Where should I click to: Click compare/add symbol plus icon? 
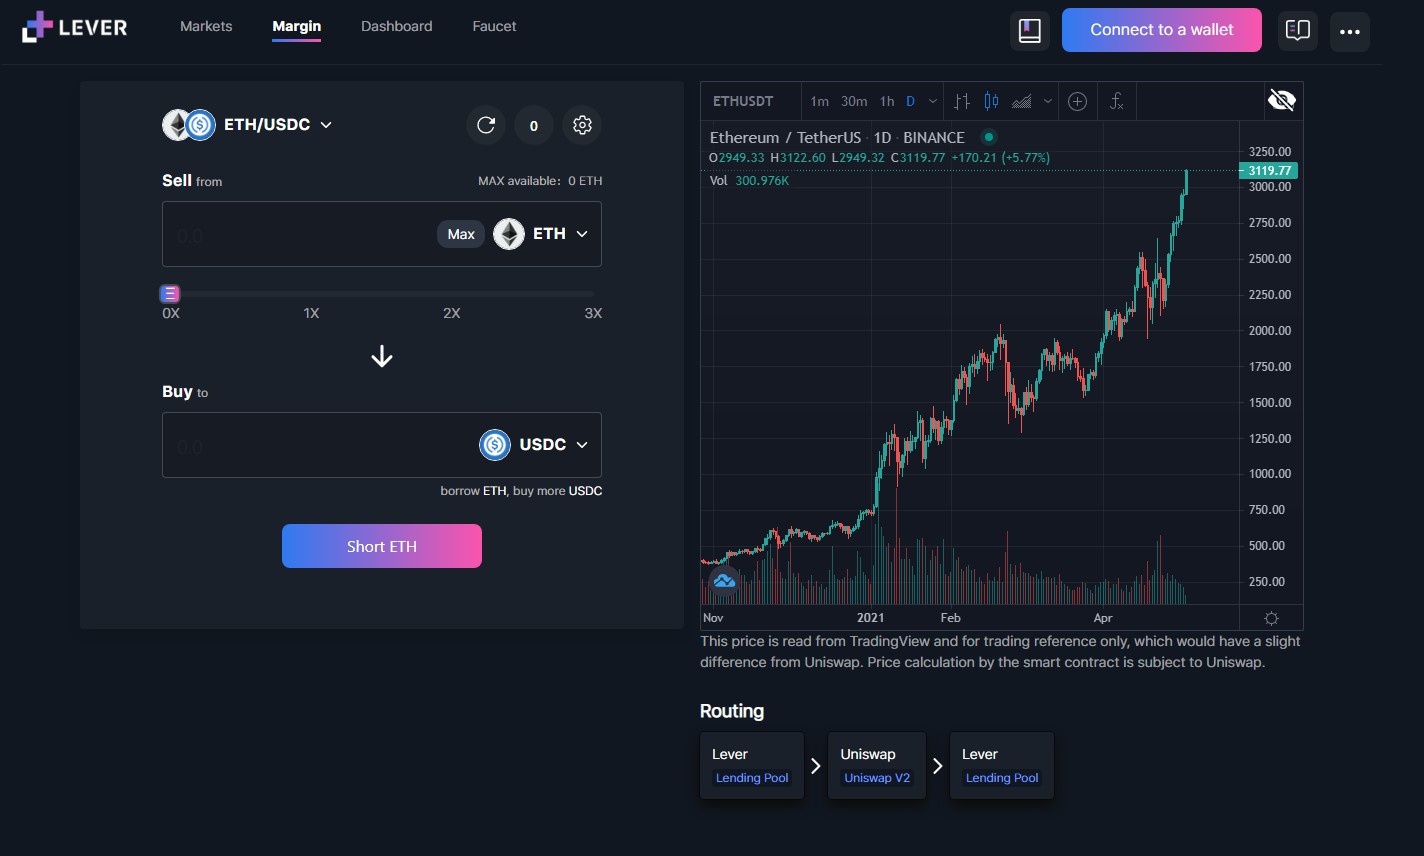click(1077, 101)
